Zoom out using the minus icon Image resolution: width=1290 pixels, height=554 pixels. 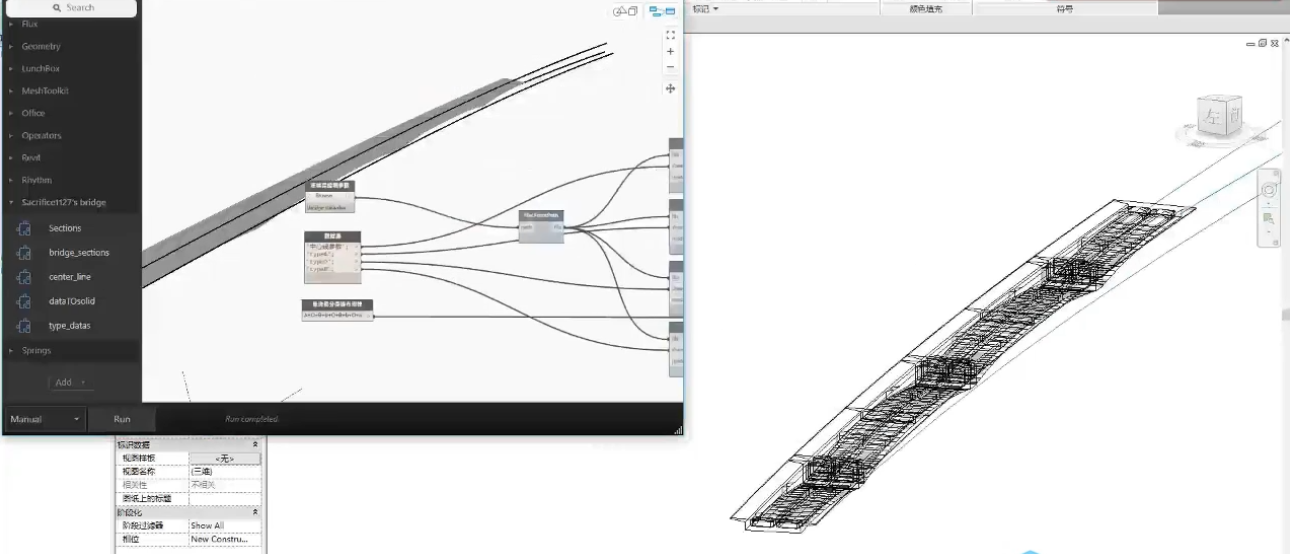(x=670, y=67)
